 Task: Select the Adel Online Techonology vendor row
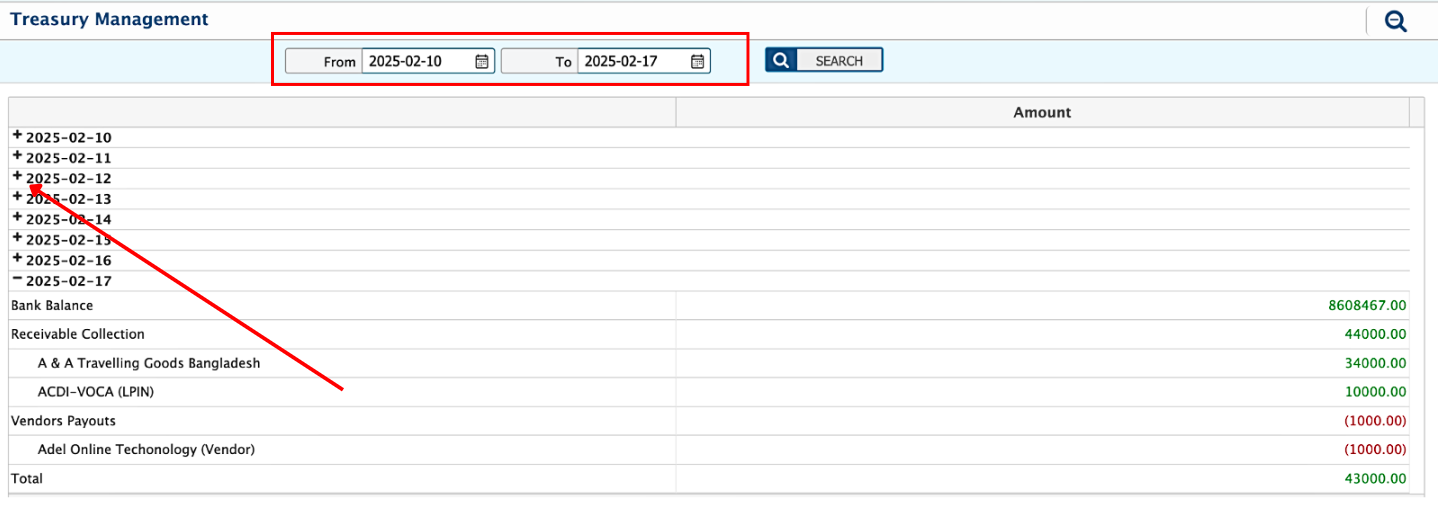pos(146,450)
